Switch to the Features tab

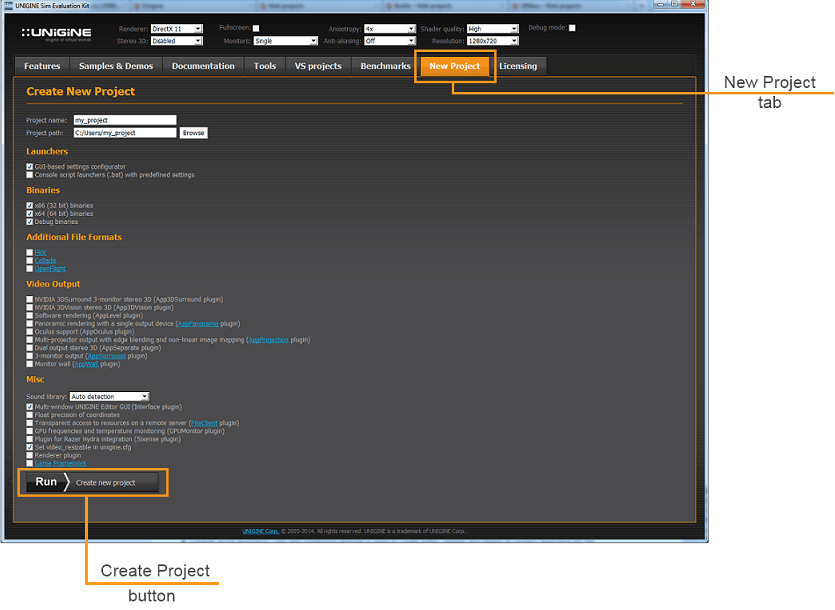42,66
